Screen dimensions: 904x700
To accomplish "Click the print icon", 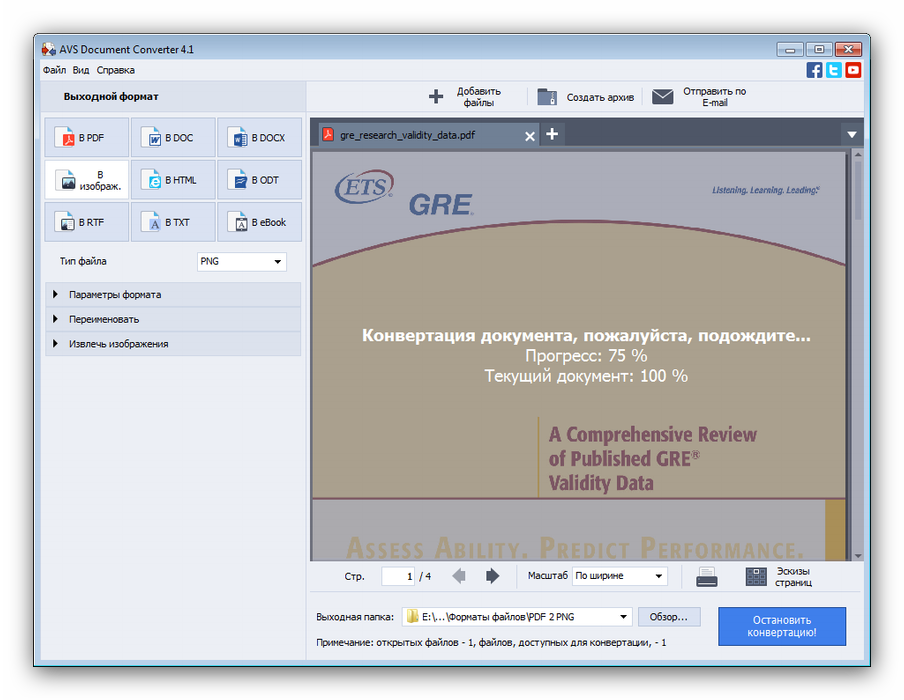I will tap(707, 576).
